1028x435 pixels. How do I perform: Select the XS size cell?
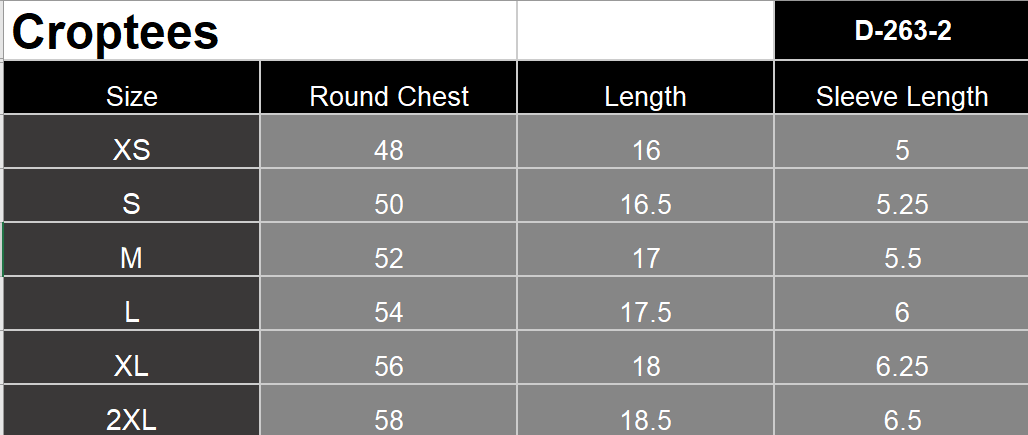[132, 150]
